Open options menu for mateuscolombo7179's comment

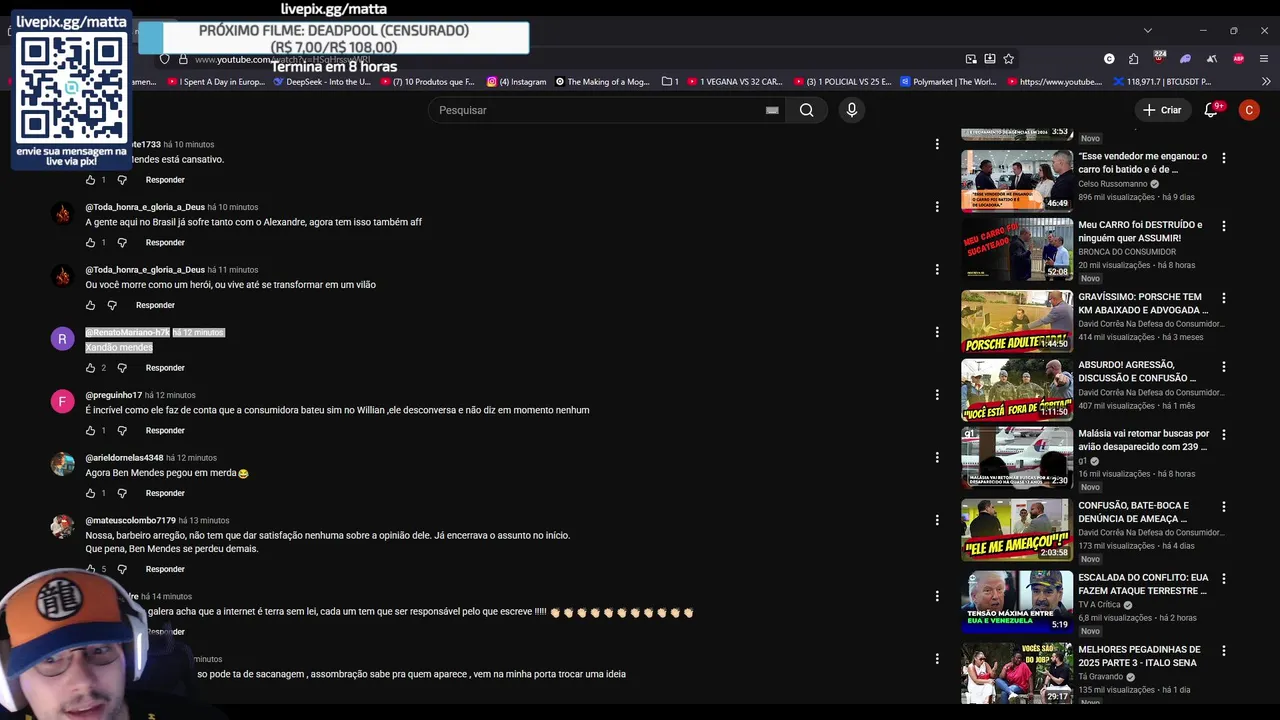click(937, 520)
